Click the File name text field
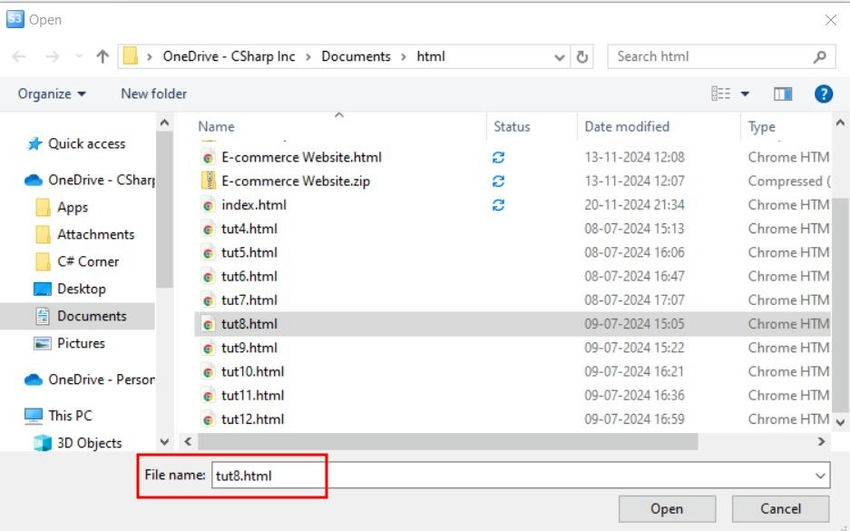The image size is (850, 531). coord(520,475)
